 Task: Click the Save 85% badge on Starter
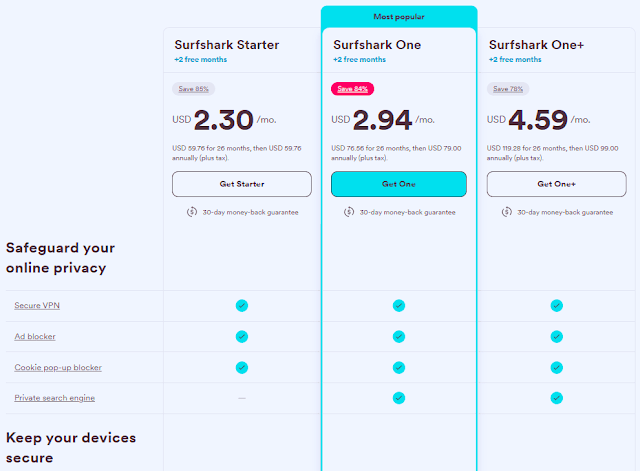pos(193,89)
